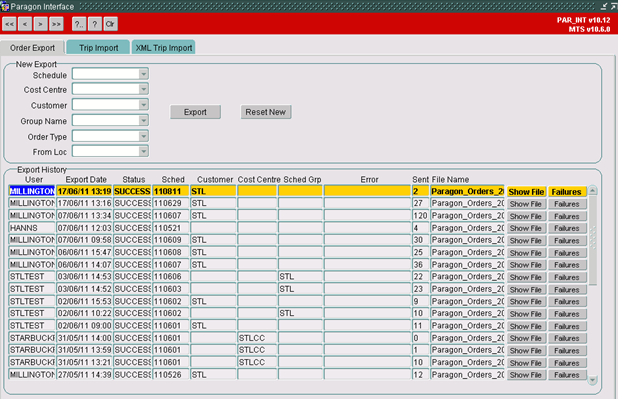Expand the Group Name dropdown
618x399 pixels.
tap(143, 121)
